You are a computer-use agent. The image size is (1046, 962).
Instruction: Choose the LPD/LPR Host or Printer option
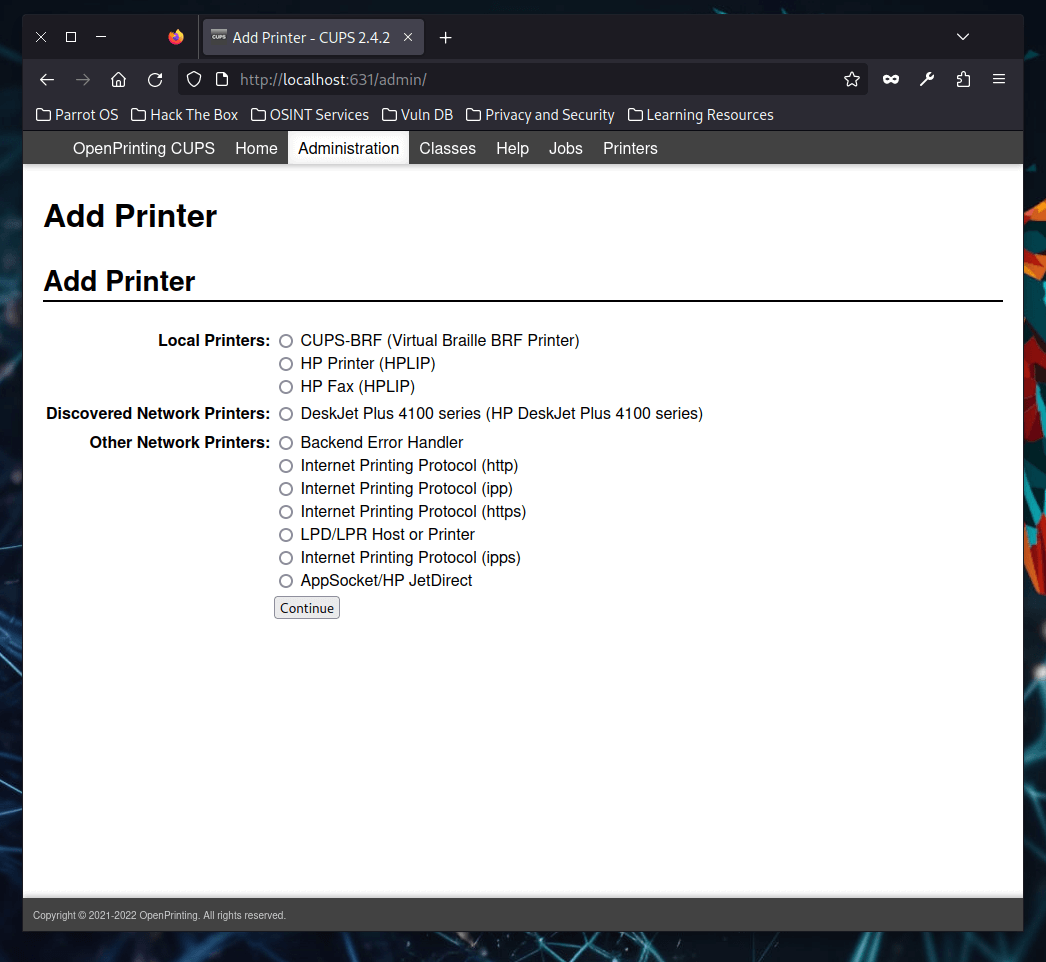[286, 534]
